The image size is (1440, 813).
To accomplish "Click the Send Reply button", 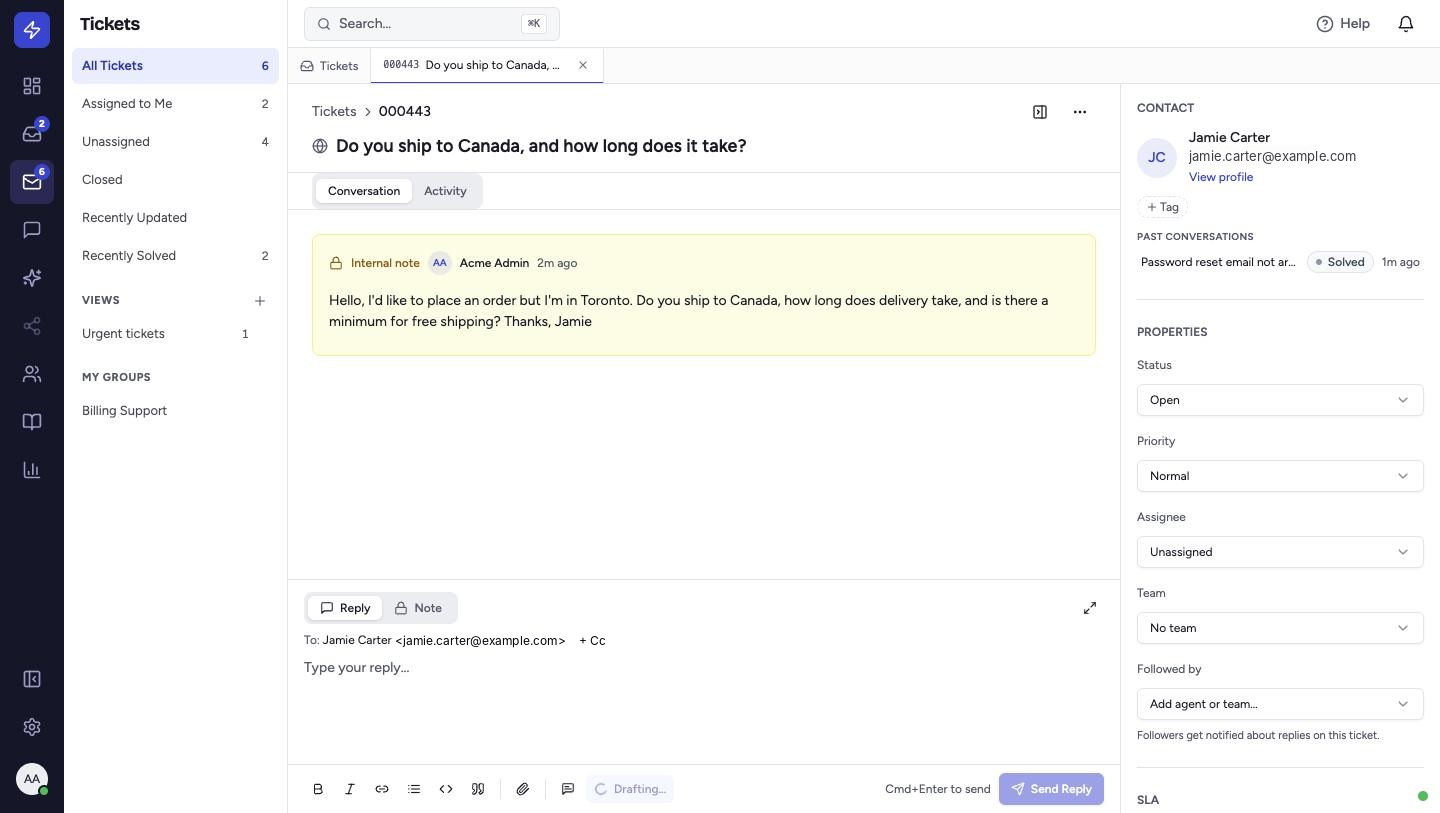I will coord(1051,789).
